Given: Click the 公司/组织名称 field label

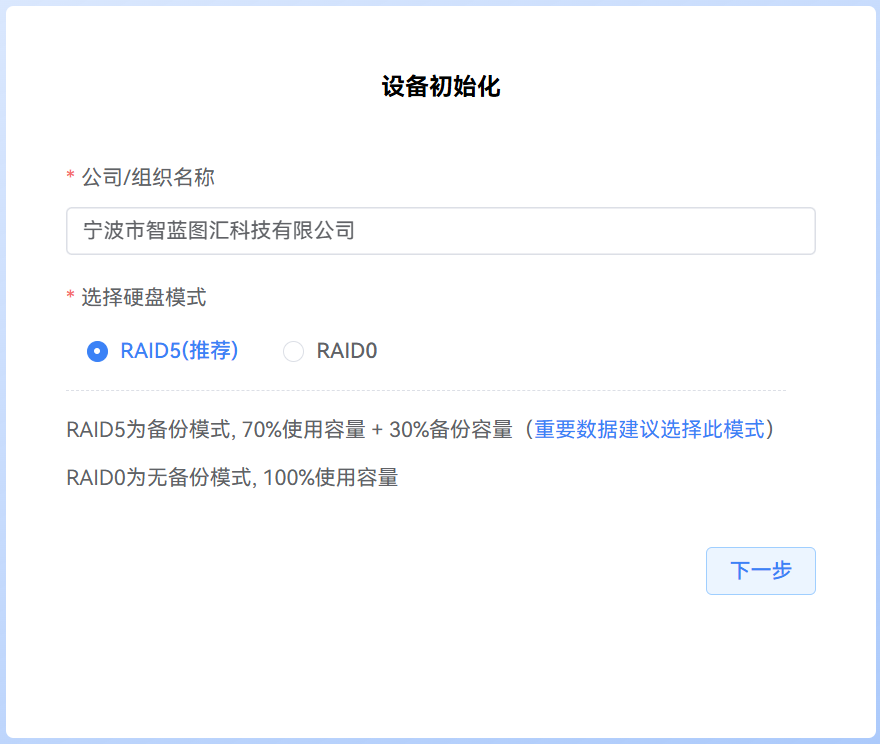Looking at the screenshot, I should tap(148, 178).
